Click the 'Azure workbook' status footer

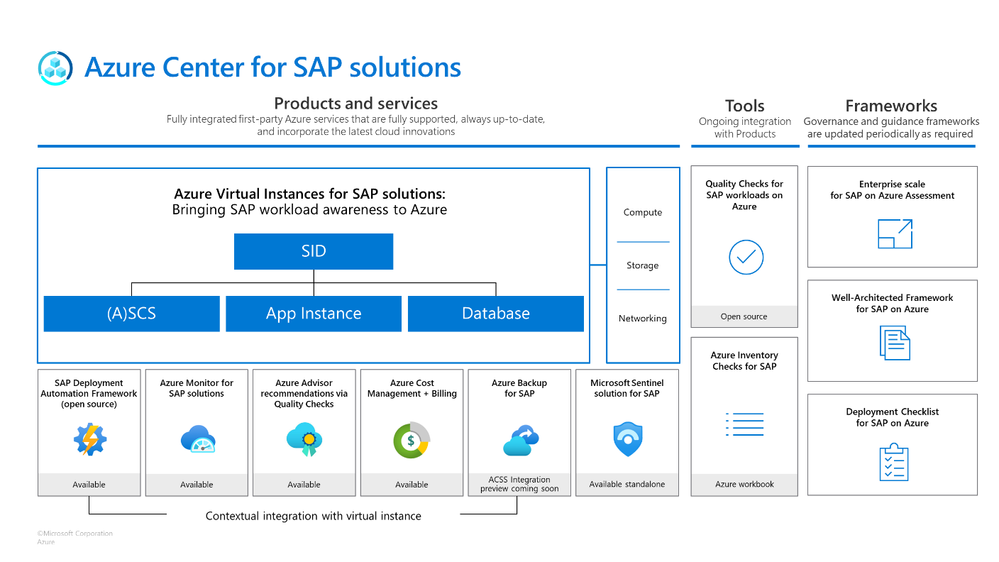coord(745,484)
